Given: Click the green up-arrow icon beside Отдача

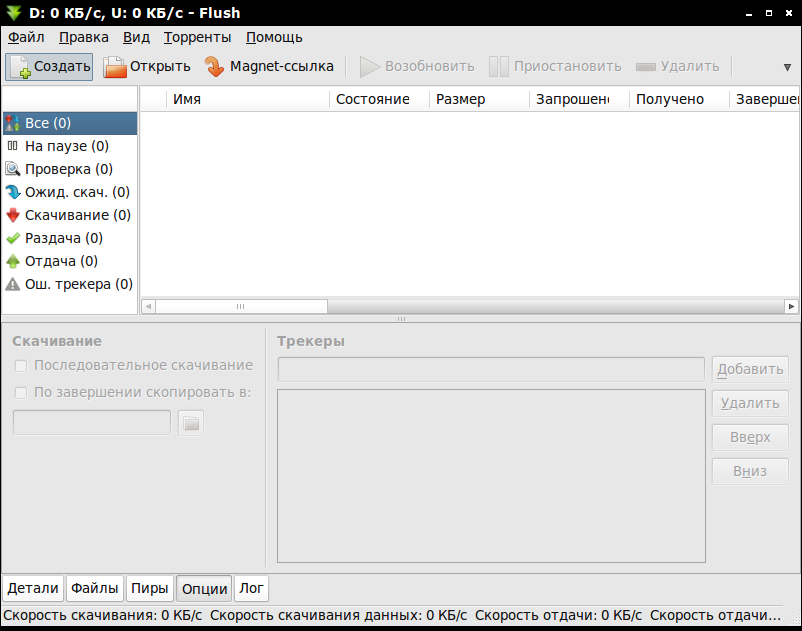Looking at the screenshot, I should 13,261.
